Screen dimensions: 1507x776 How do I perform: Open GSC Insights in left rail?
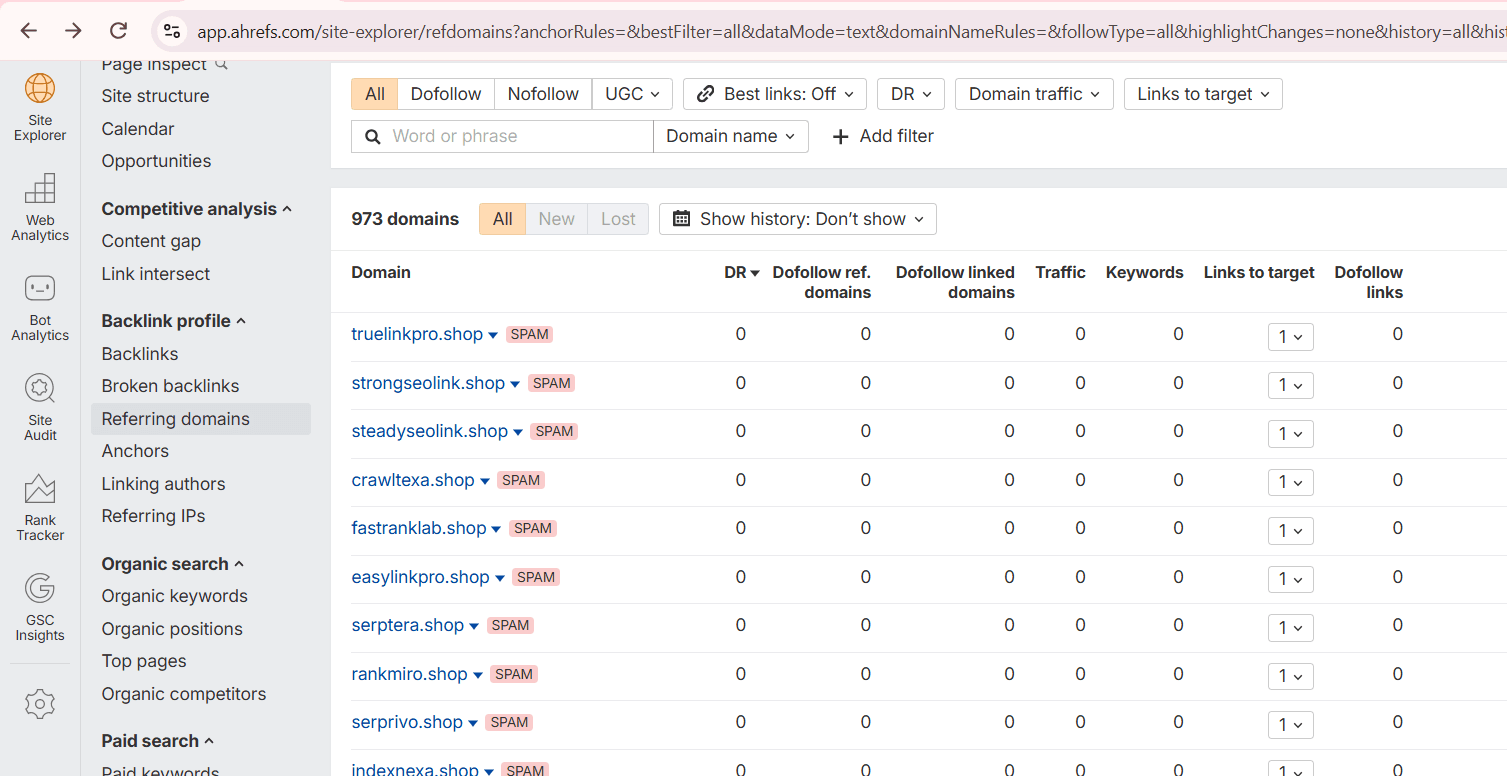40,607
